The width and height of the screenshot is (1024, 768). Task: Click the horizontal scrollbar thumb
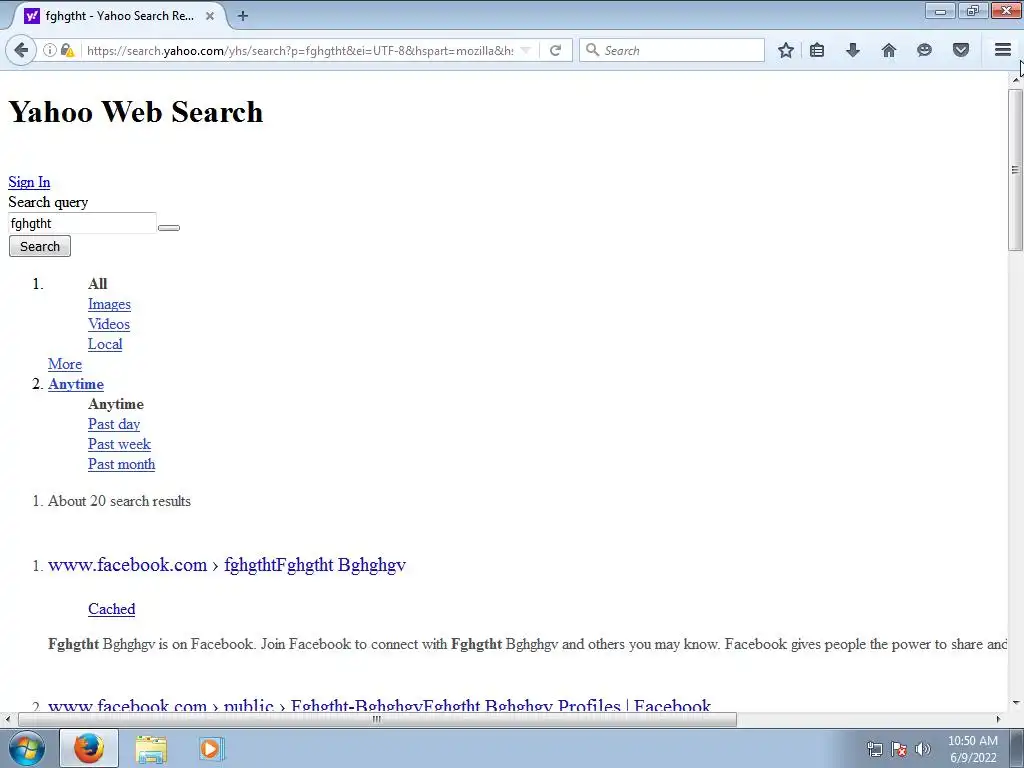click(377, 719)
